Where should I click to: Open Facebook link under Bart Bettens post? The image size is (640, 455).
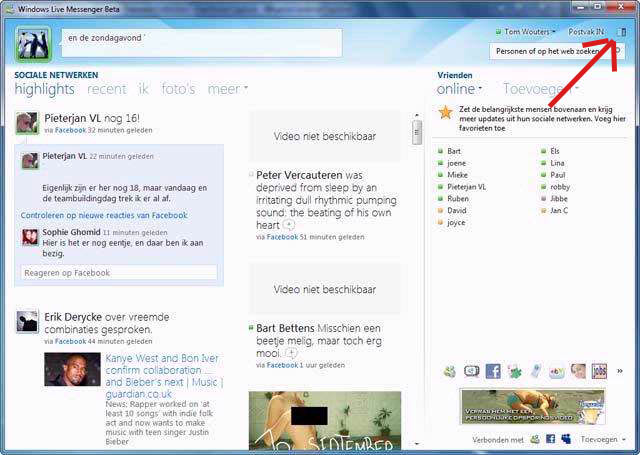point(282,365)
